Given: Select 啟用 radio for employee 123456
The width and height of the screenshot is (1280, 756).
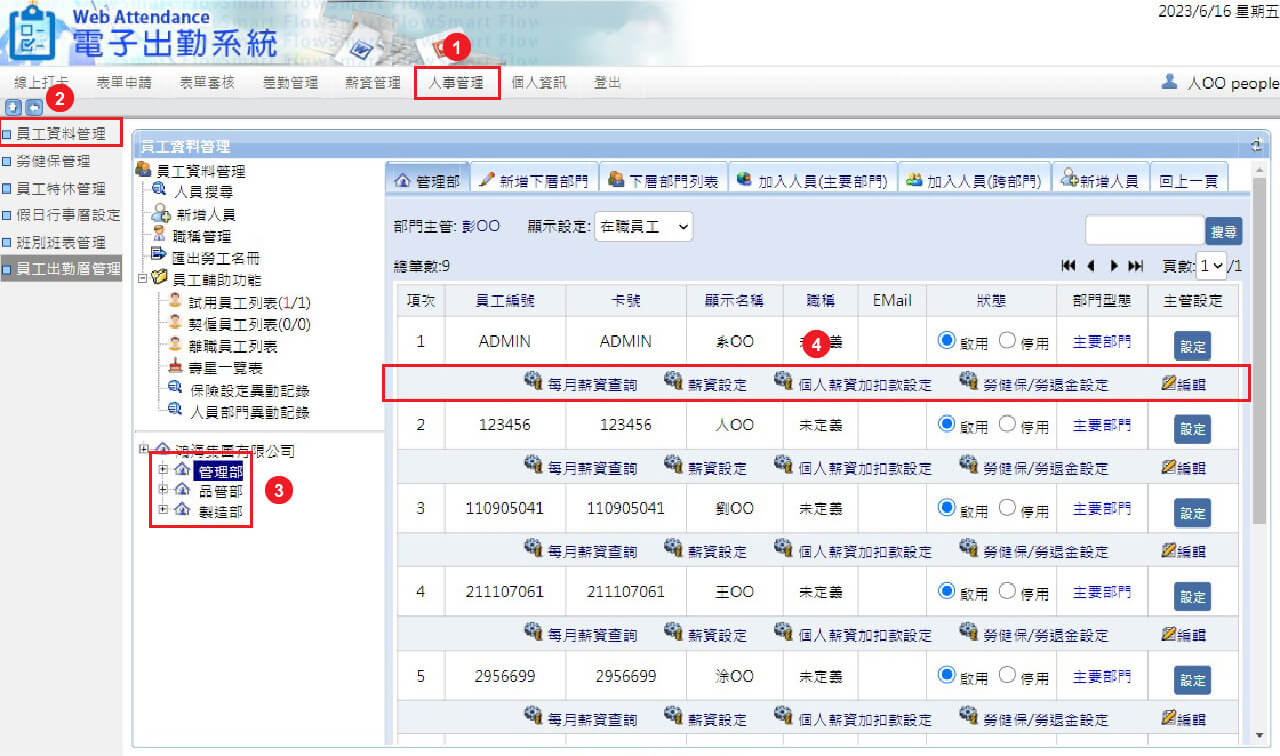Looking at the screenshot, I should (x=946, y=423).
